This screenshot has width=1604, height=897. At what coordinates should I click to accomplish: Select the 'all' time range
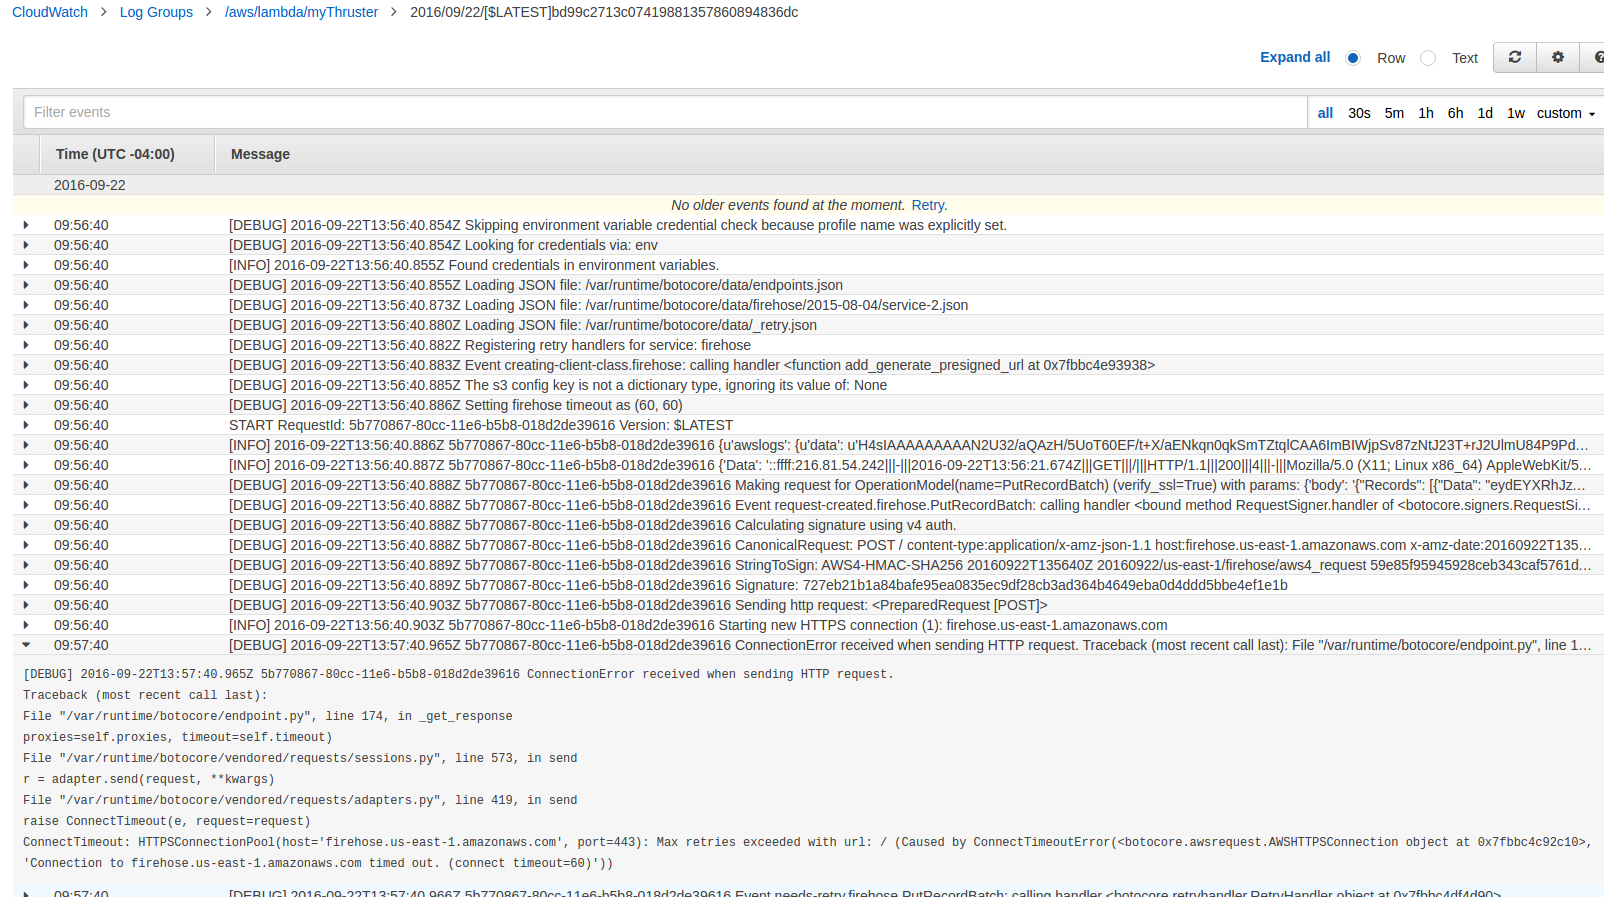click(x=1325, y=113)
